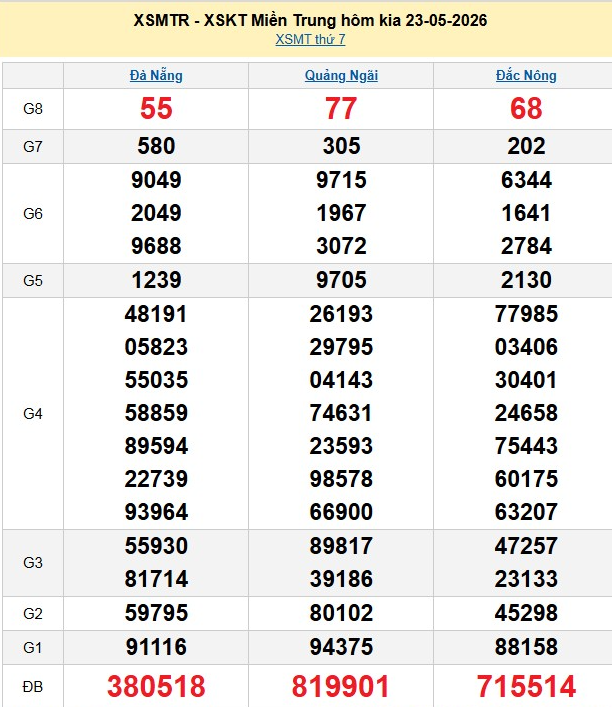Click the G4 number 05823
The image size is (612, 707).
156,347
